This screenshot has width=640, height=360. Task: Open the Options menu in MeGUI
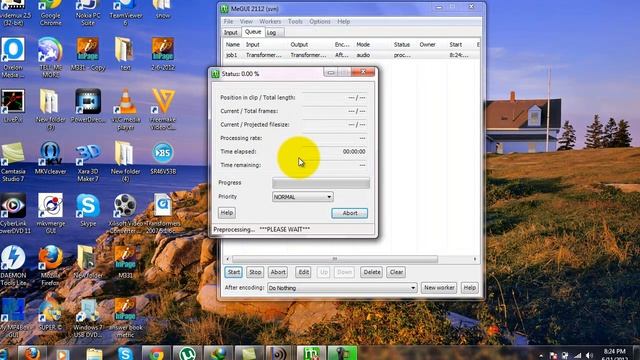[320, 21]
